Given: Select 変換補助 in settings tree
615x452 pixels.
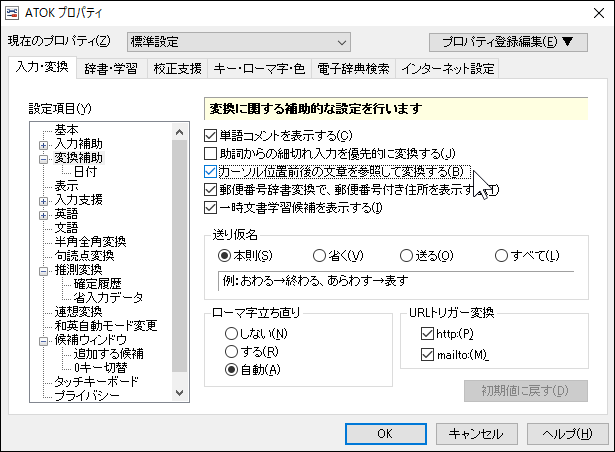Looking at the screenshot, I should coord(78,158).
